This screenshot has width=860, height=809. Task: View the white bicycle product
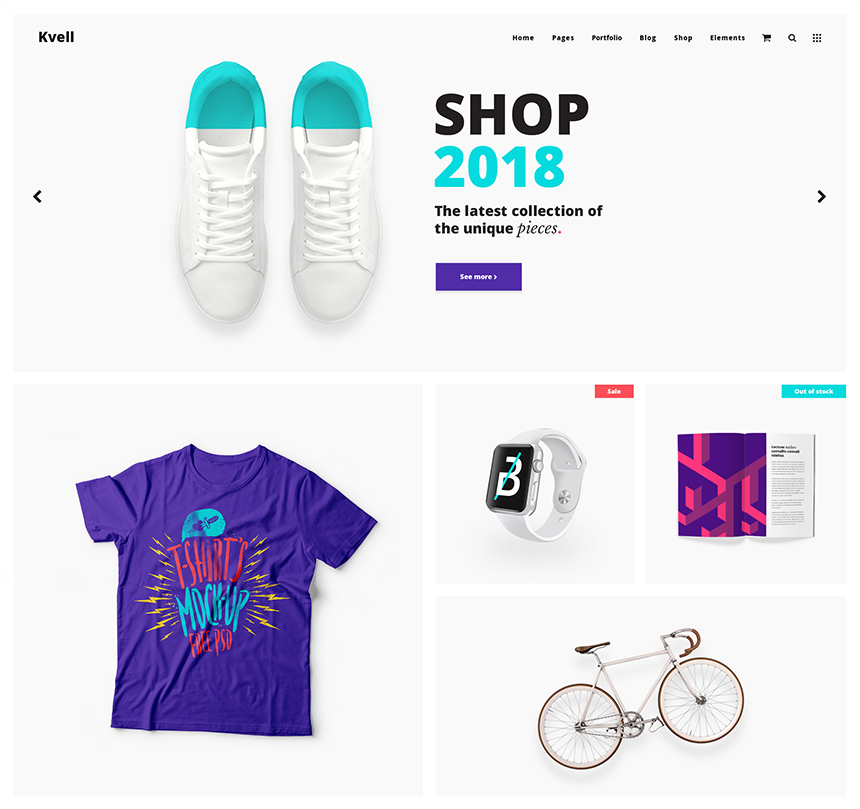coord(641,697)
